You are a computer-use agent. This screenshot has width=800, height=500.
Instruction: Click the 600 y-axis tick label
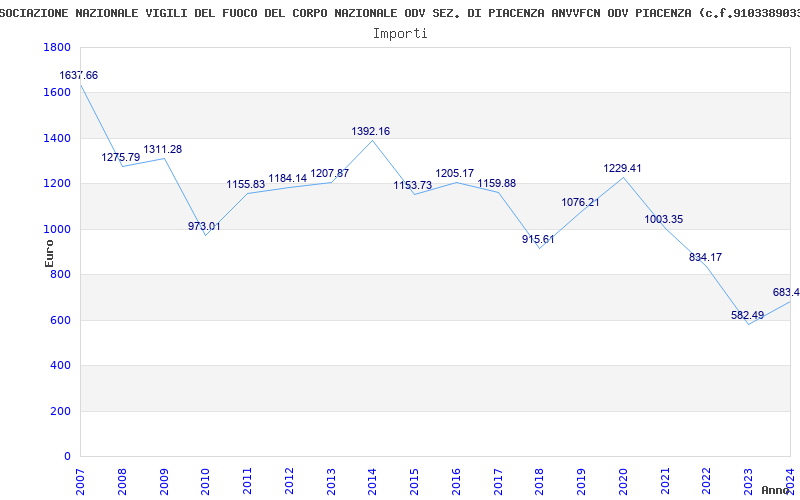[x=60, y=321]
